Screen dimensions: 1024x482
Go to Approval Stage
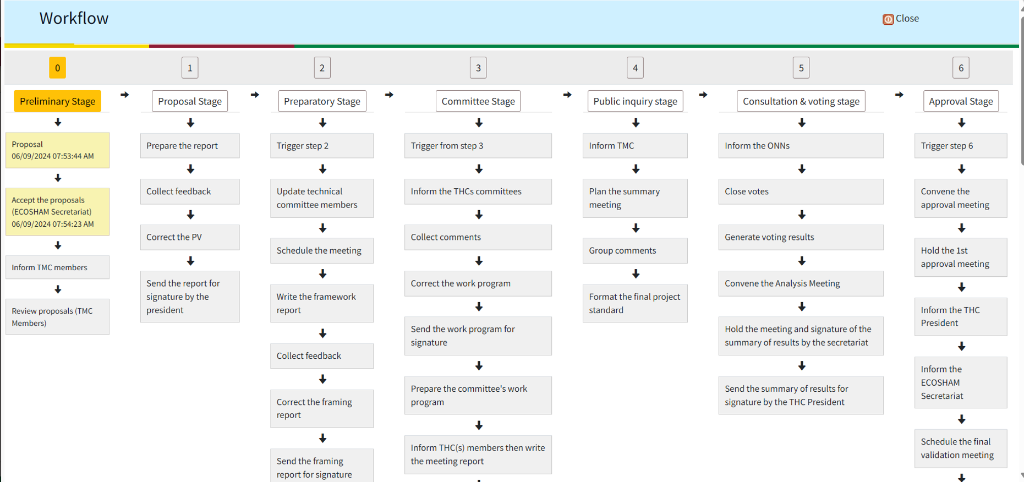pyautogui.click(x=961, y=101)
